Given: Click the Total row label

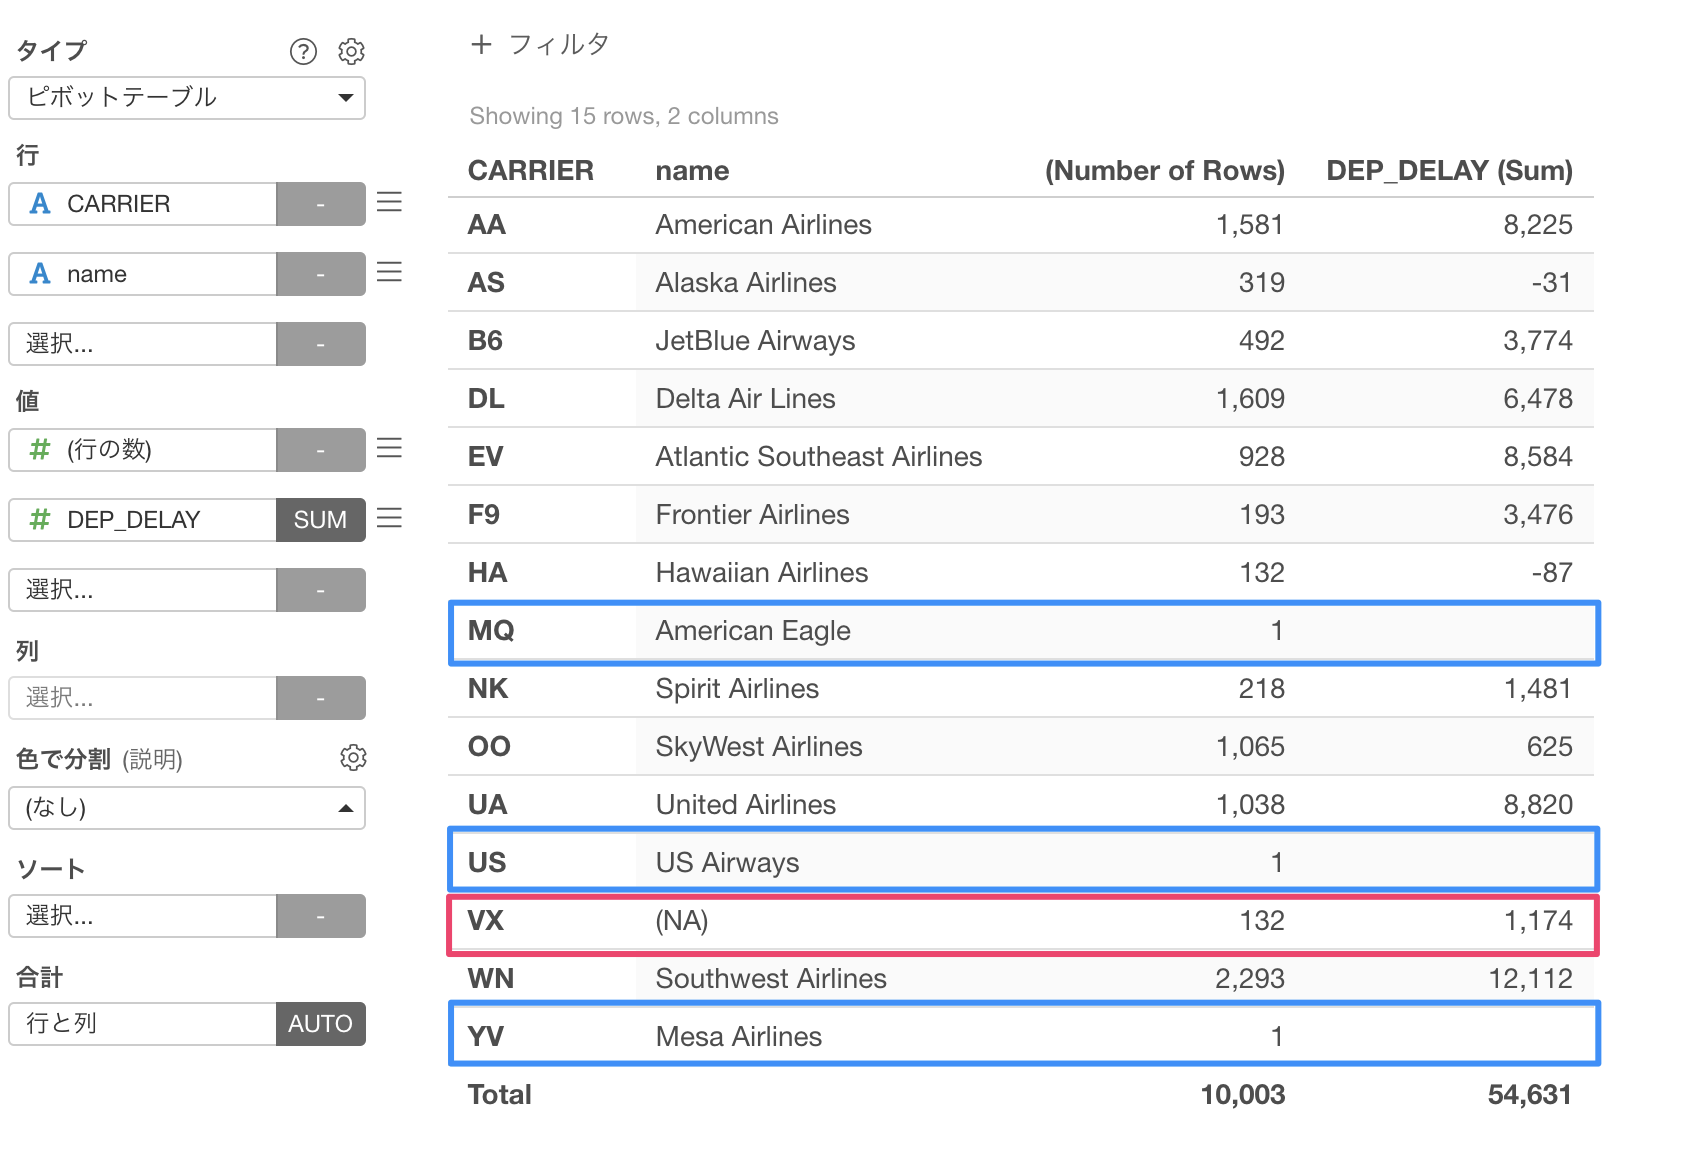Looking at the screenshot, I should click(500, 1094).
